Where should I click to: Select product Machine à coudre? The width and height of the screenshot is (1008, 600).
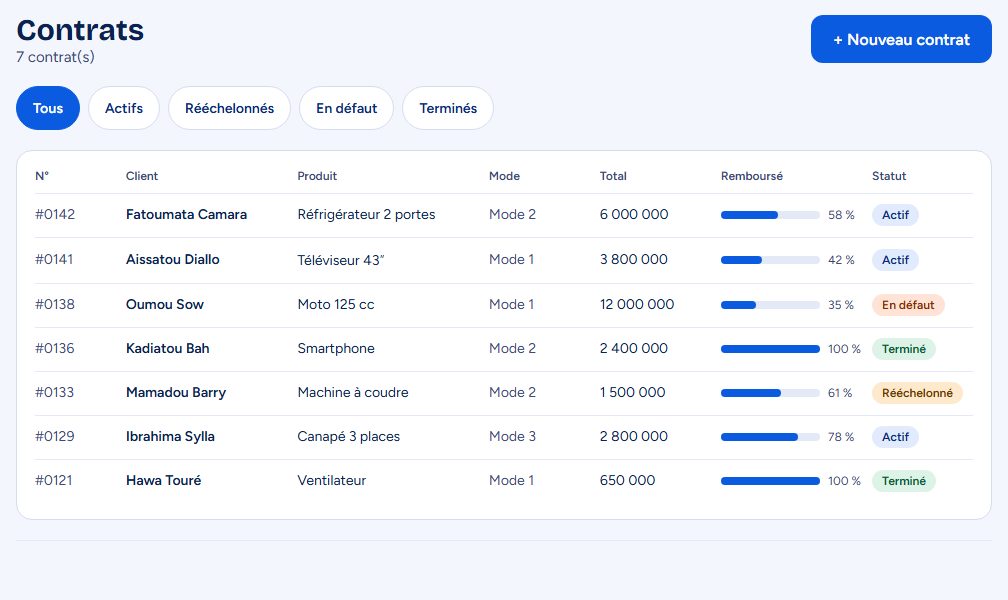(353, 393)
